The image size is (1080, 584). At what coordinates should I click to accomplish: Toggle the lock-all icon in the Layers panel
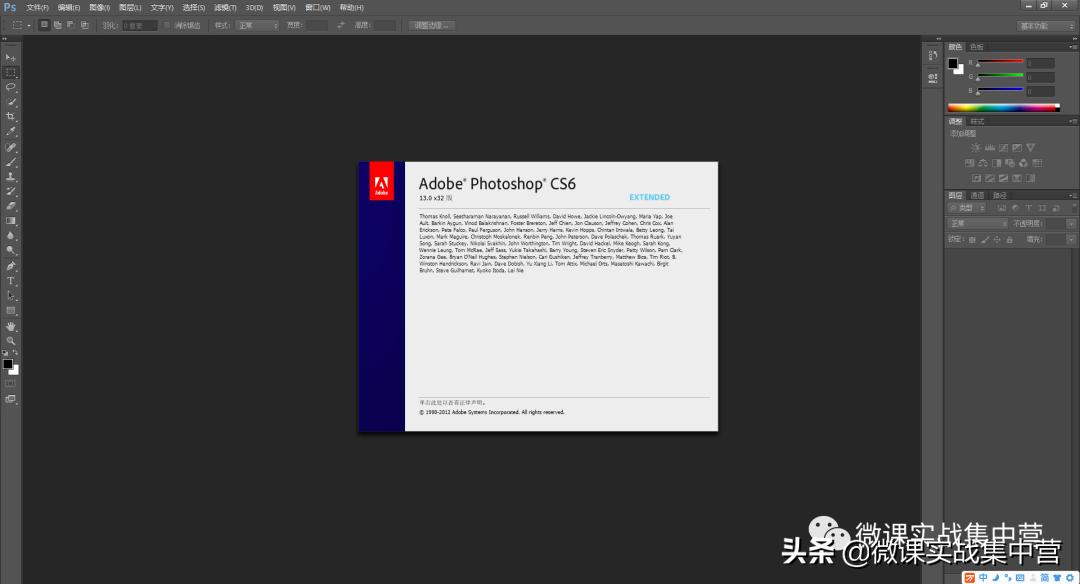pyautogui.click(x=1010, y=238)
